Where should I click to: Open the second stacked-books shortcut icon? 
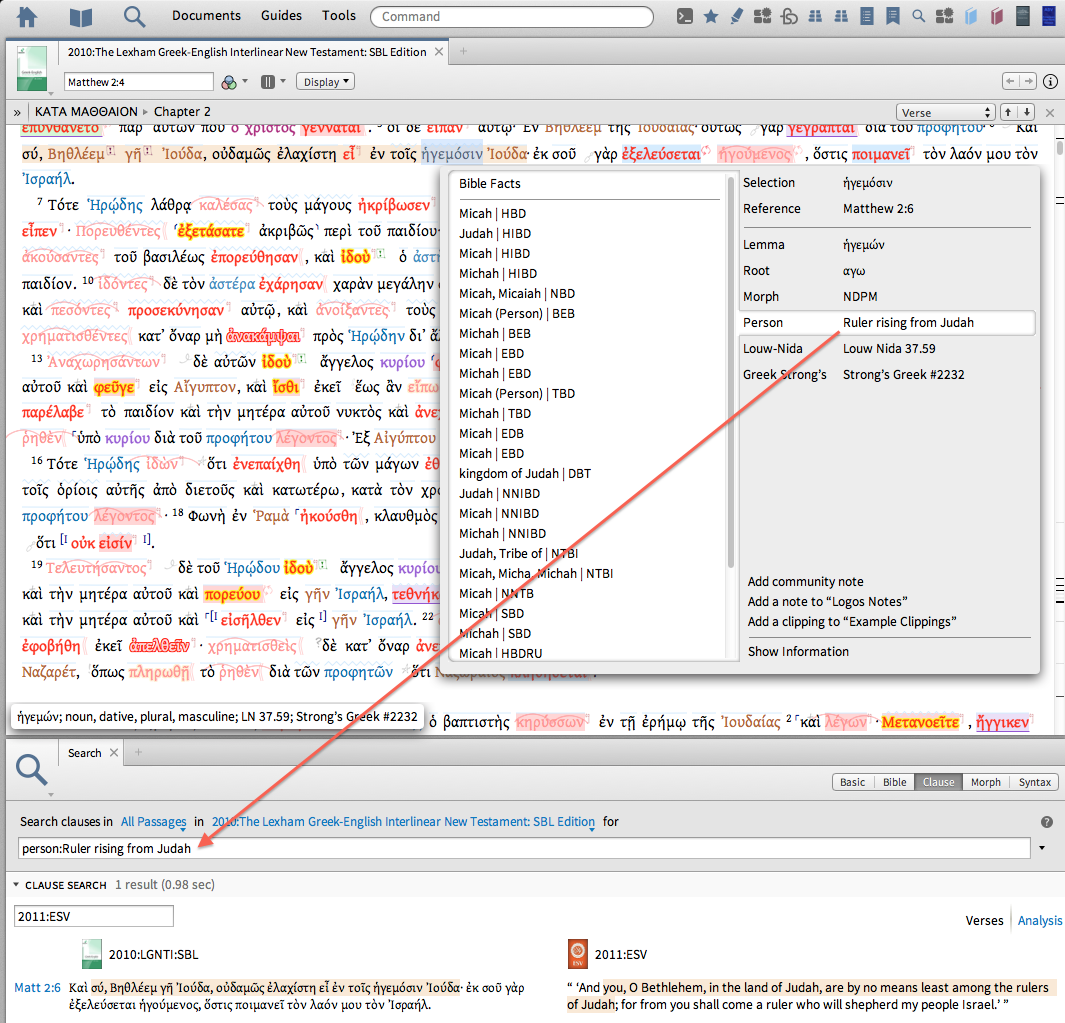pyautogui.click(x=841, y=16)
